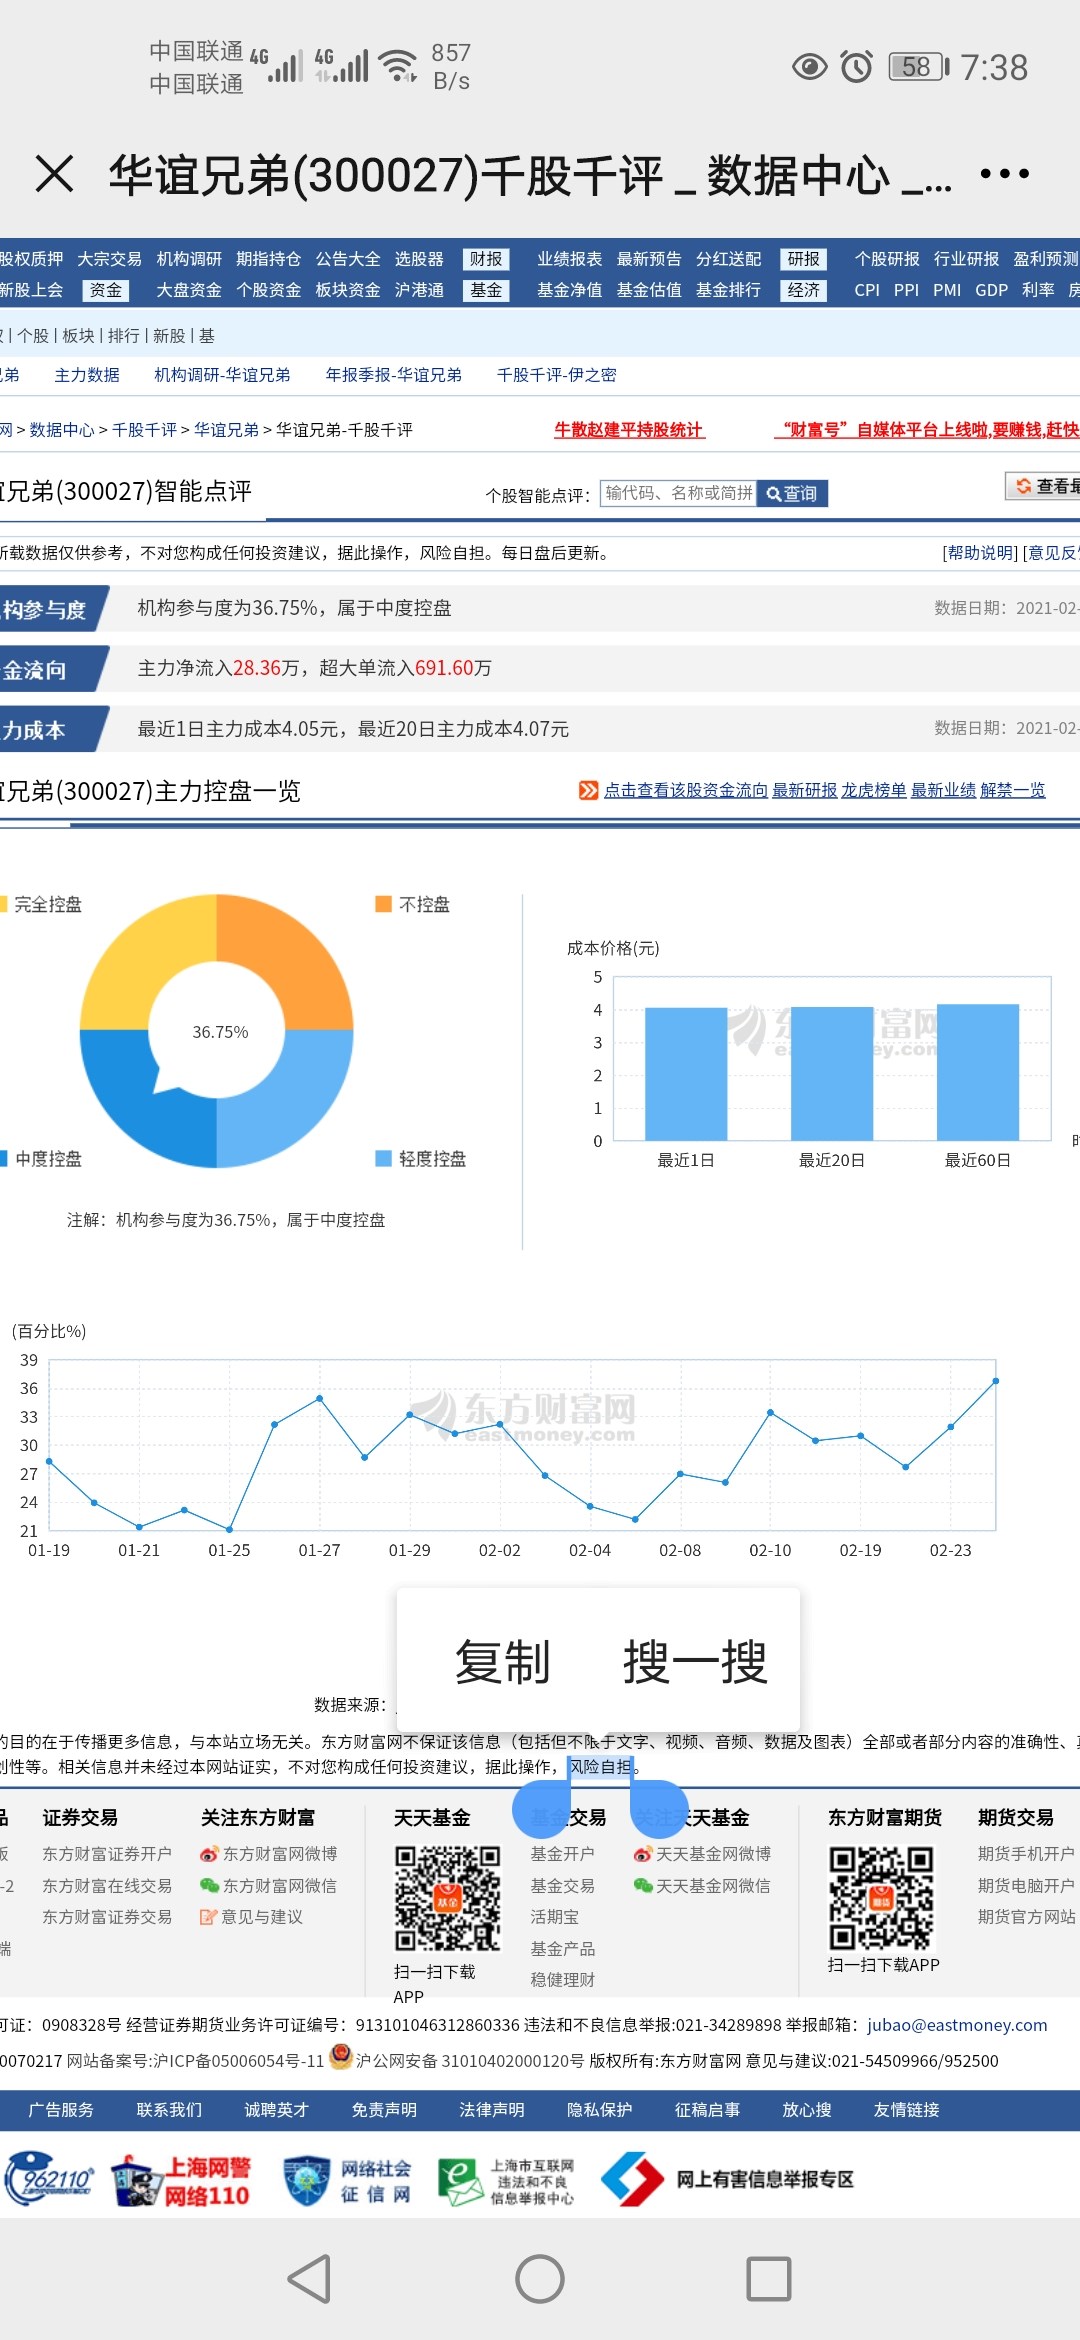The width and height of the screenshot is (1080, 2340).
Task: Click WeChat icon next to 东方财富网微信
Action: (209, 1886)
